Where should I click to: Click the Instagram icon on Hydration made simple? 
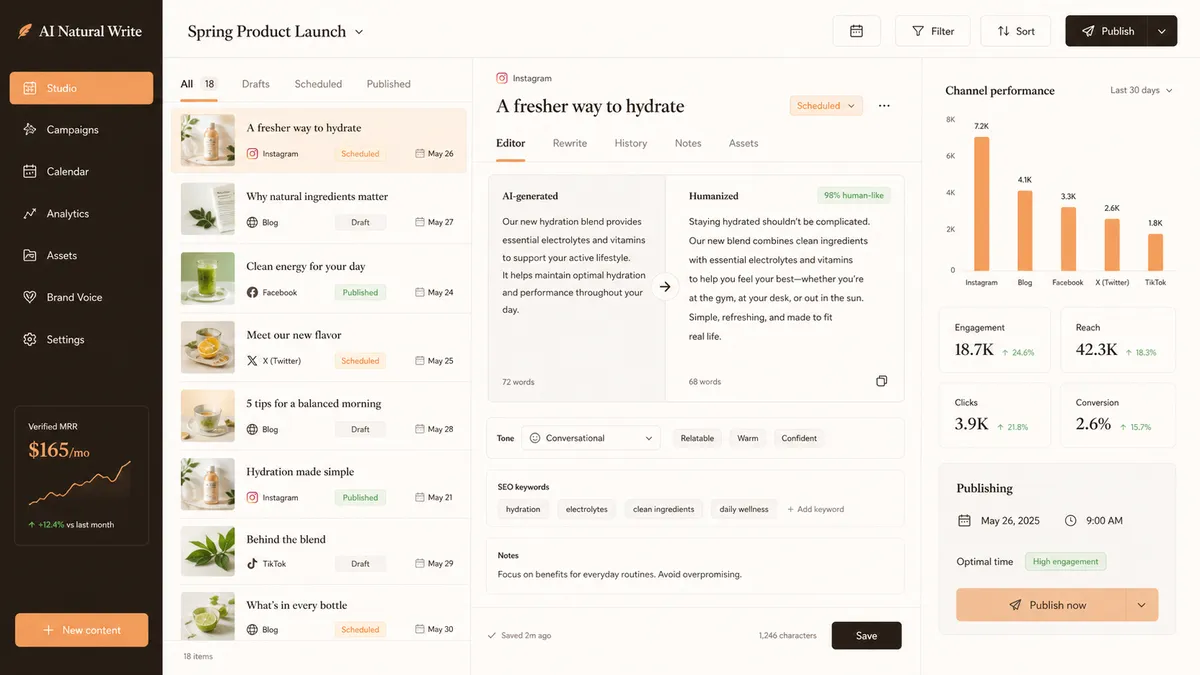pyautogui.click(x=252, y=497)
